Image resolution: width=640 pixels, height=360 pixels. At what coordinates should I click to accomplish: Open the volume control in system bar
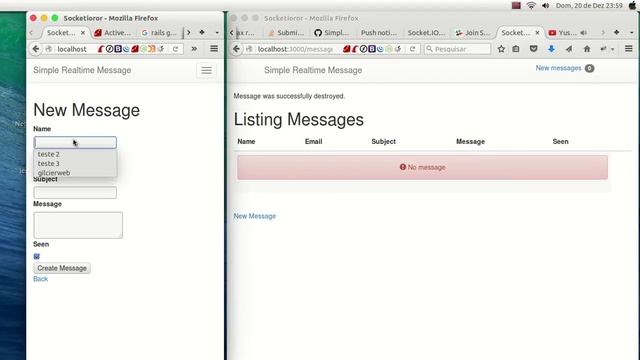(545, 5)
